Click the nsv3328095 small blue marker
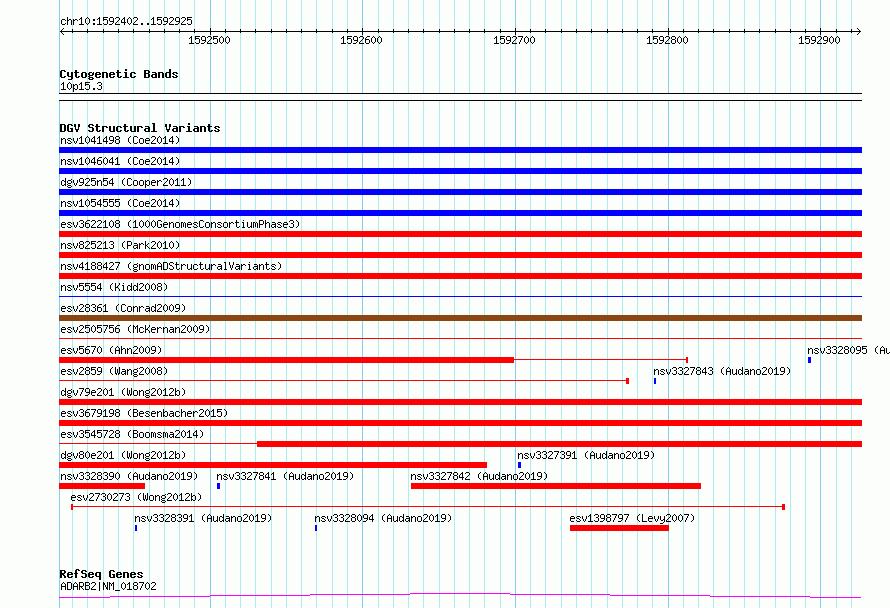890x608 pixels. (809, 360)
